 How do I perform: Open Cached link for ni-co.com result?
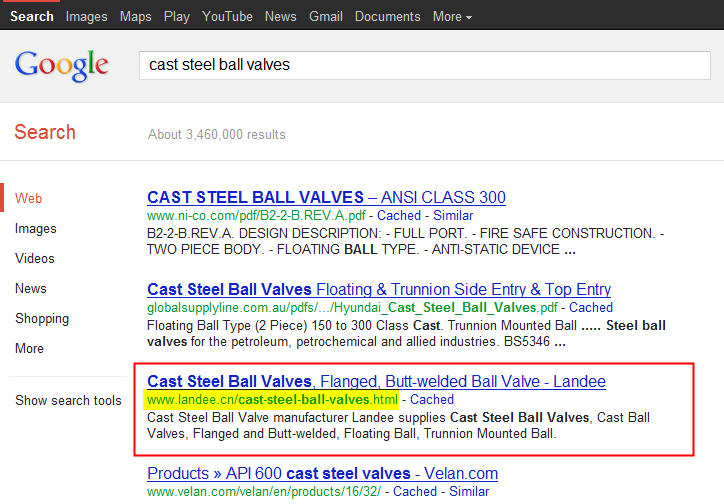pyautogui.click(x=399, y=216)
